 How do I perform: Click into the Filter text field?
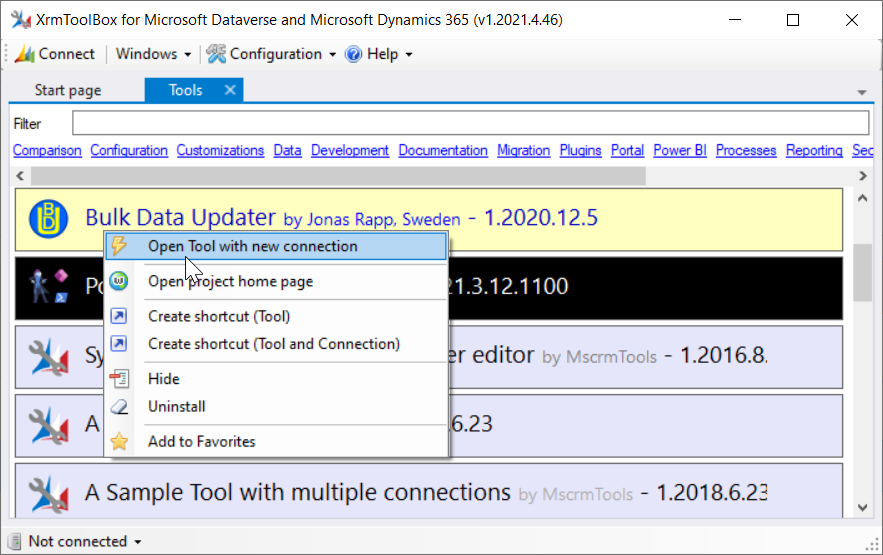[471, 123]
